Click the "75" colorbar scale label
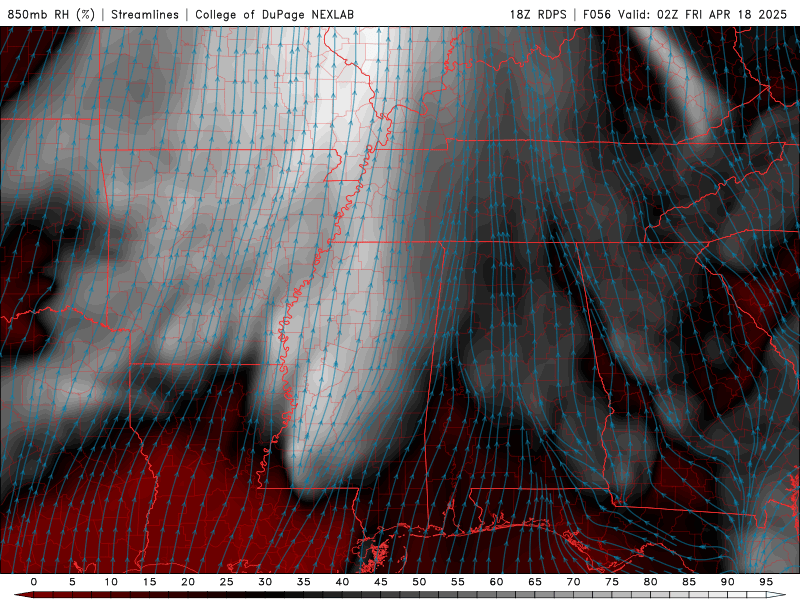This screenshot has width=800, height=600. [x=612, y=582]
